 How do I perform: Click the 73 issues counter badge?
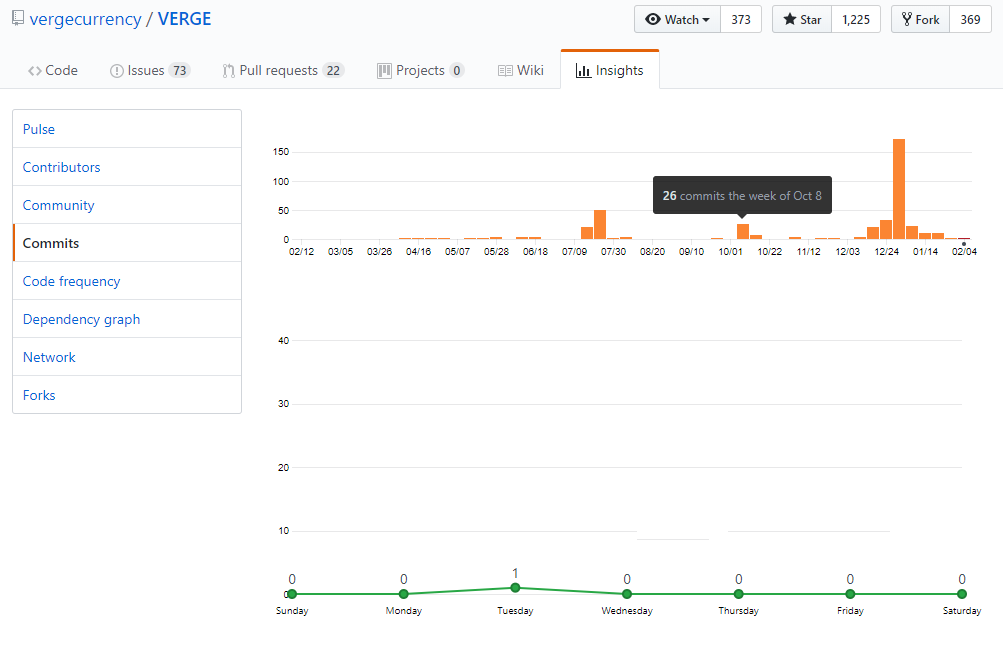[x=180, y=70]
